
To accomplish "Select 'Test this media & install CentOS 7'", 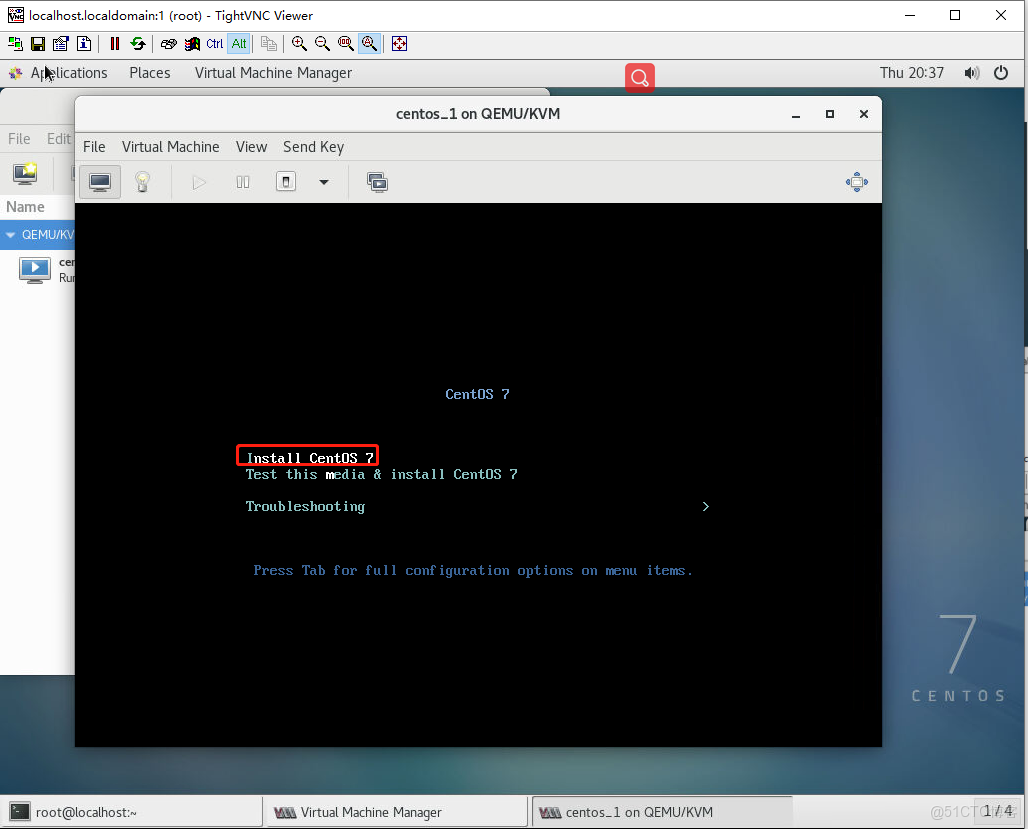I will pyautogui.click(x=382, y=474).
